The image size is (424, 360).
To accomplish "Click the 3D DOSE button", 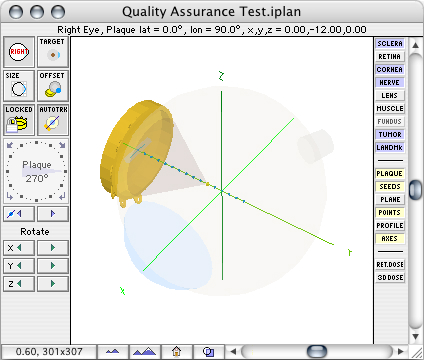I will click(x=390, y=278).
